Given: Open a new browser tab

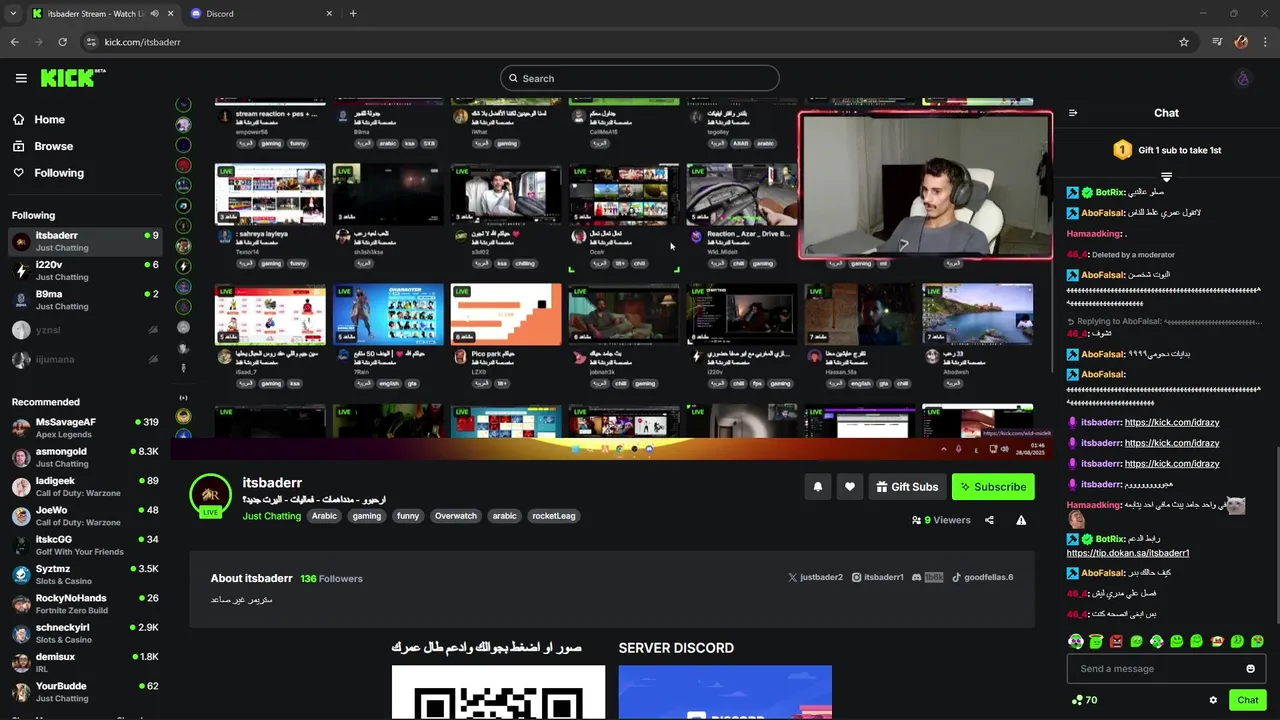Looking at the screenshot, I should (353, 13).
